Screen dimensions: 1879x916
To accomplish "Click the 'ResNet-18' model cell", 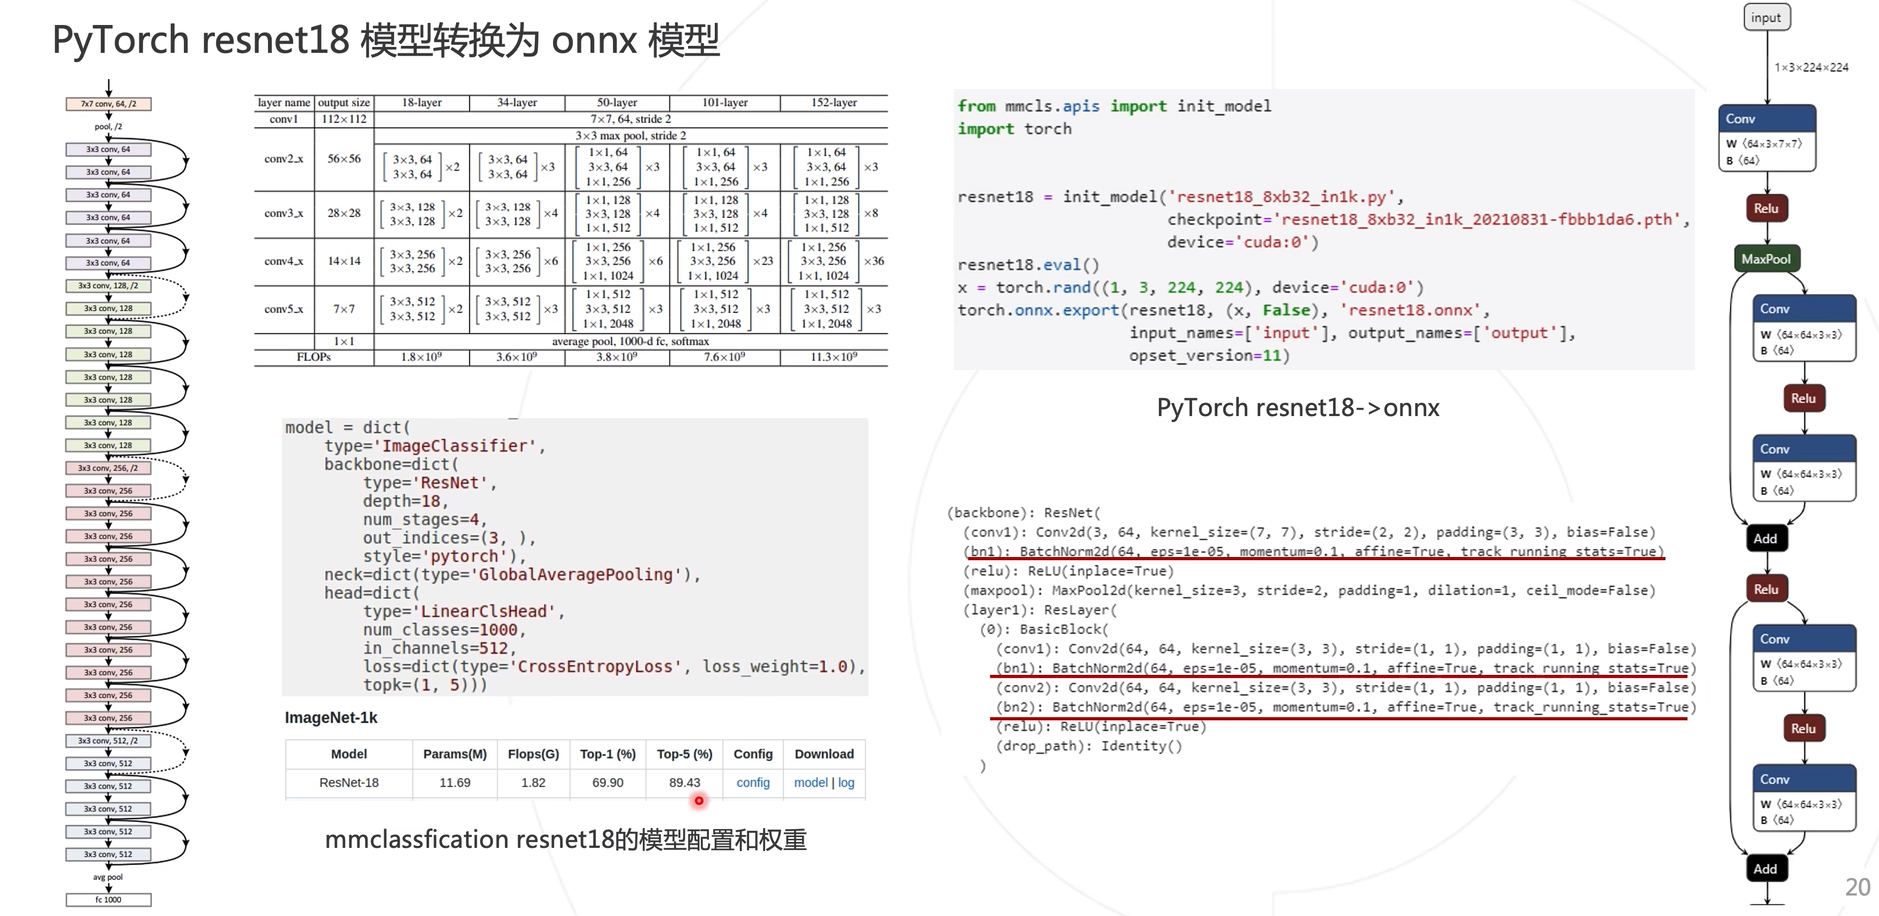I will click(349, 783).
